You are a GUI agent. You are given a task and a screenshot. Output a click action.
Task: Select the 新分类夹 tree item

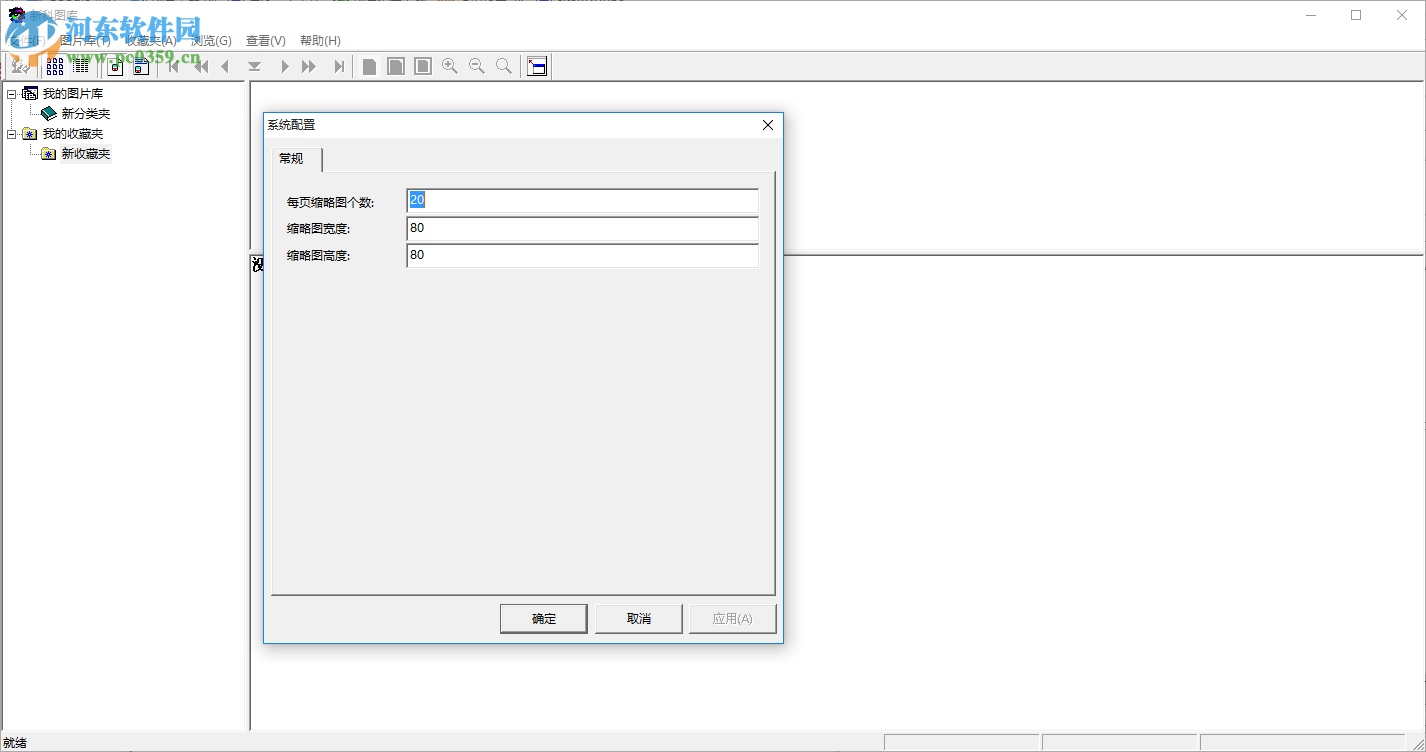pos(85,113)
